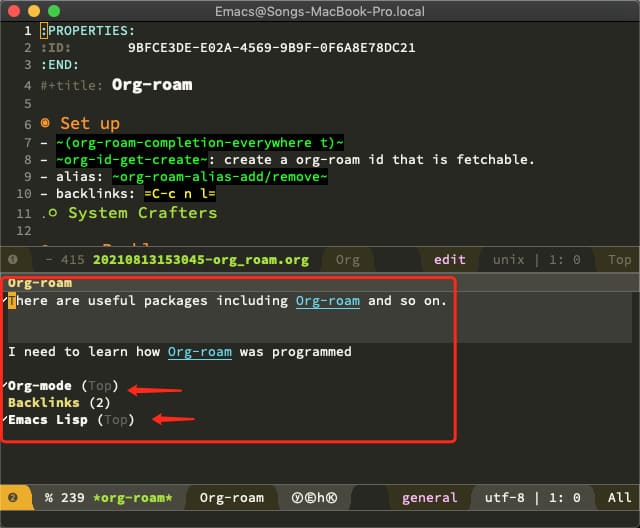Image resolution: width=640 pixels, height=528 pixels.
Task: Click Org-roam header in backlinks buffer
Action: (x=40, y=283)
